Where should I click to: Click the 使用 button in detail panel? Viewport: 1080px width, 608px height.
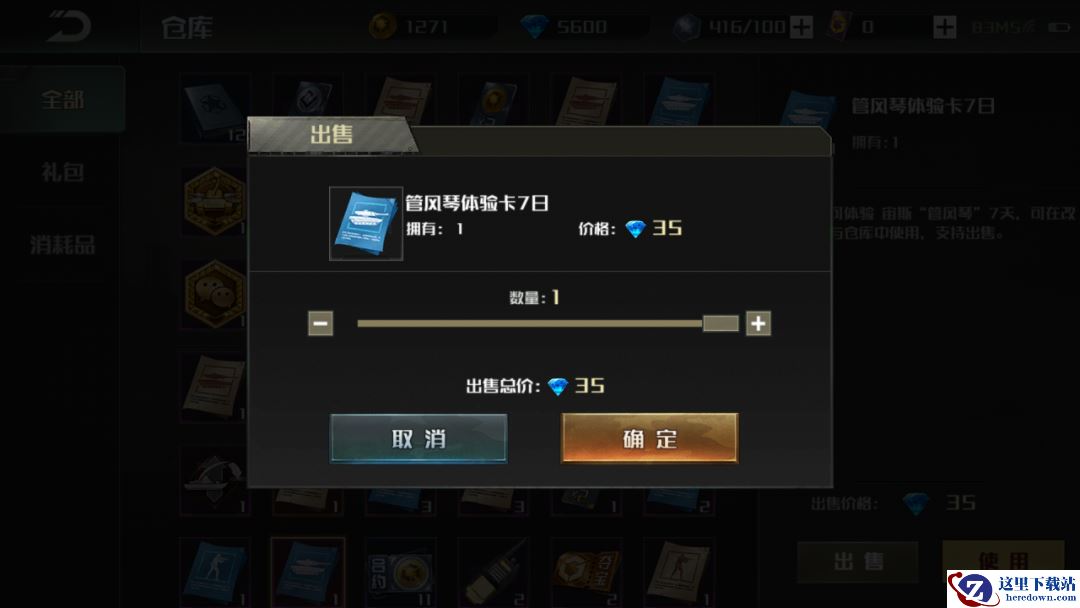1003,559
